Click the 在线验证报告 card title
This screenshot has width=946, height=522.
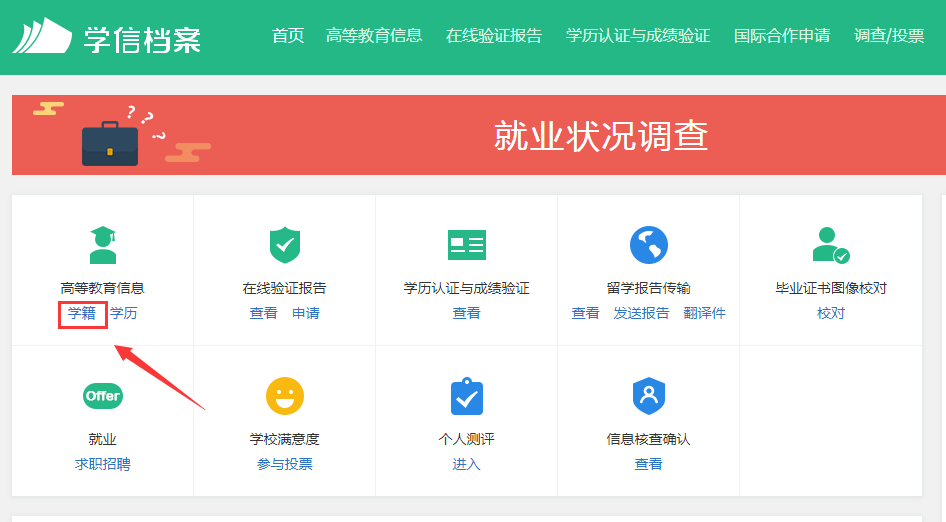pos(285,288)
